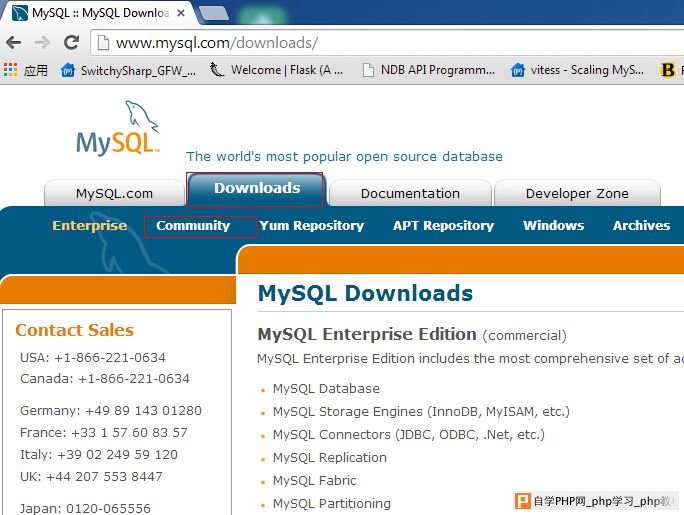Go to the Community submenu item

(x=193, y=225)
